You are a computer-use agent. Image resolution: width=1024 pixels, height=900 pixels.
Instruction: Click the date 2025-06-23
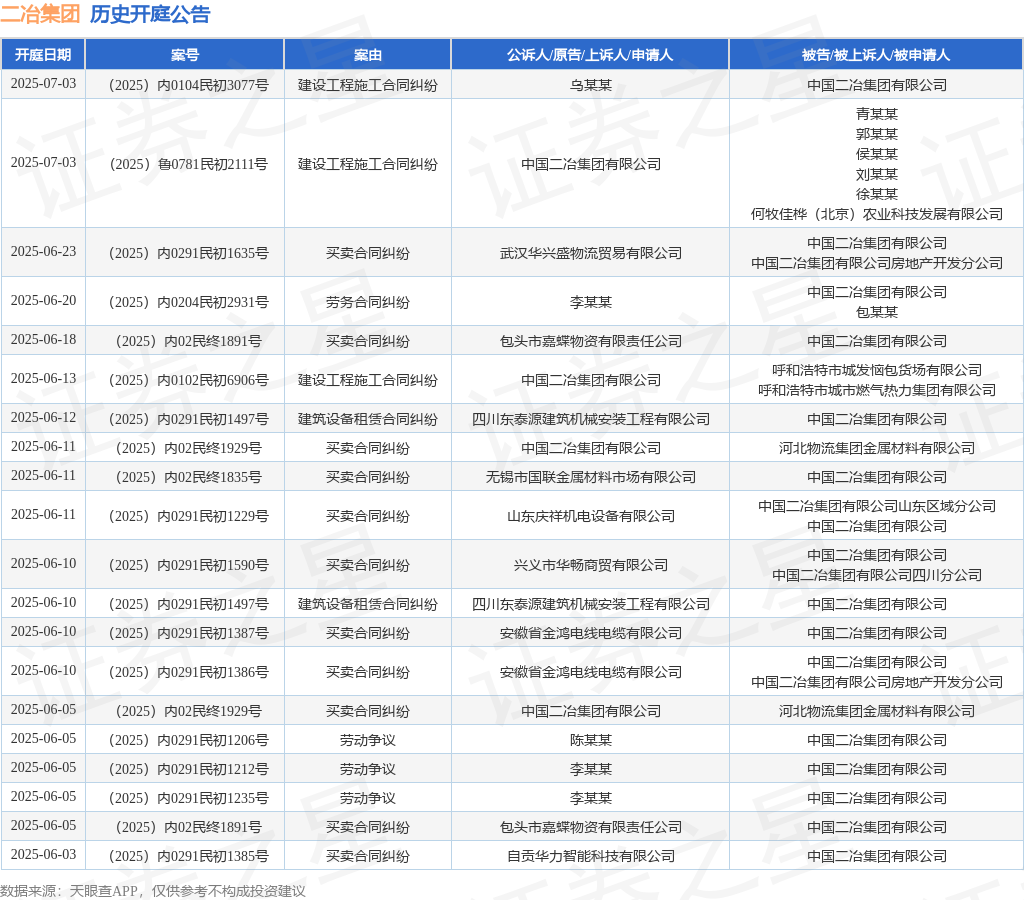tap(43, 251)
